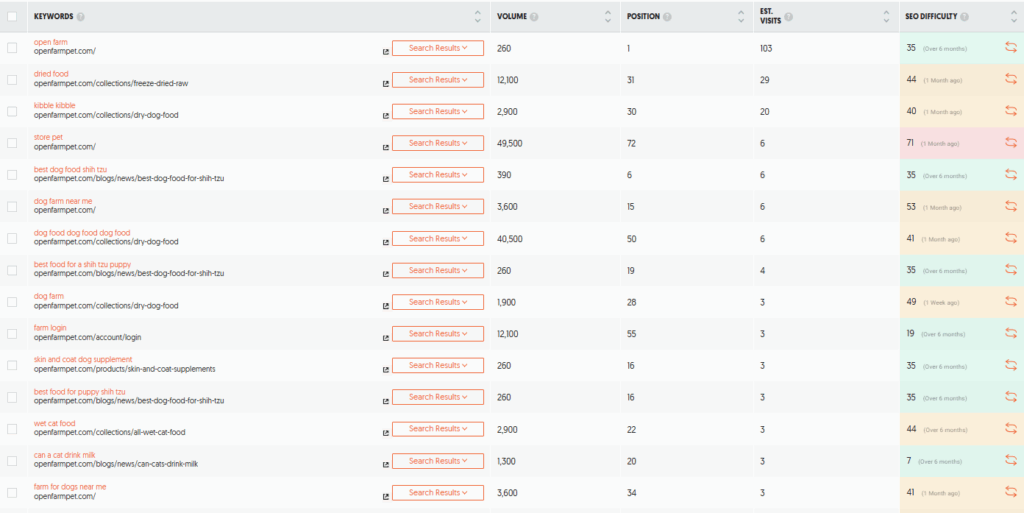Open the 'can a cat drink milk' keyword link
Screen dimensions: 1024x513
[65, 455]
